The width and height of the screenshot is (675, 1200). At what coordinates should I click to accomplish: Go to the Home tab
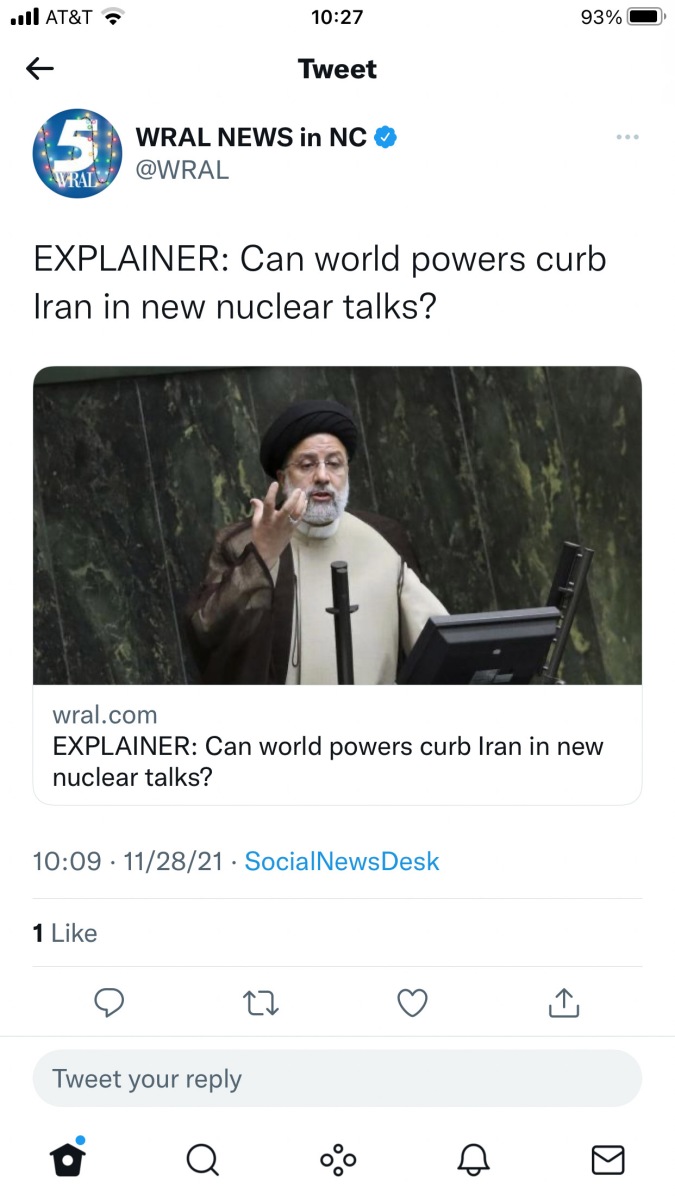(x=68, y=1158)
